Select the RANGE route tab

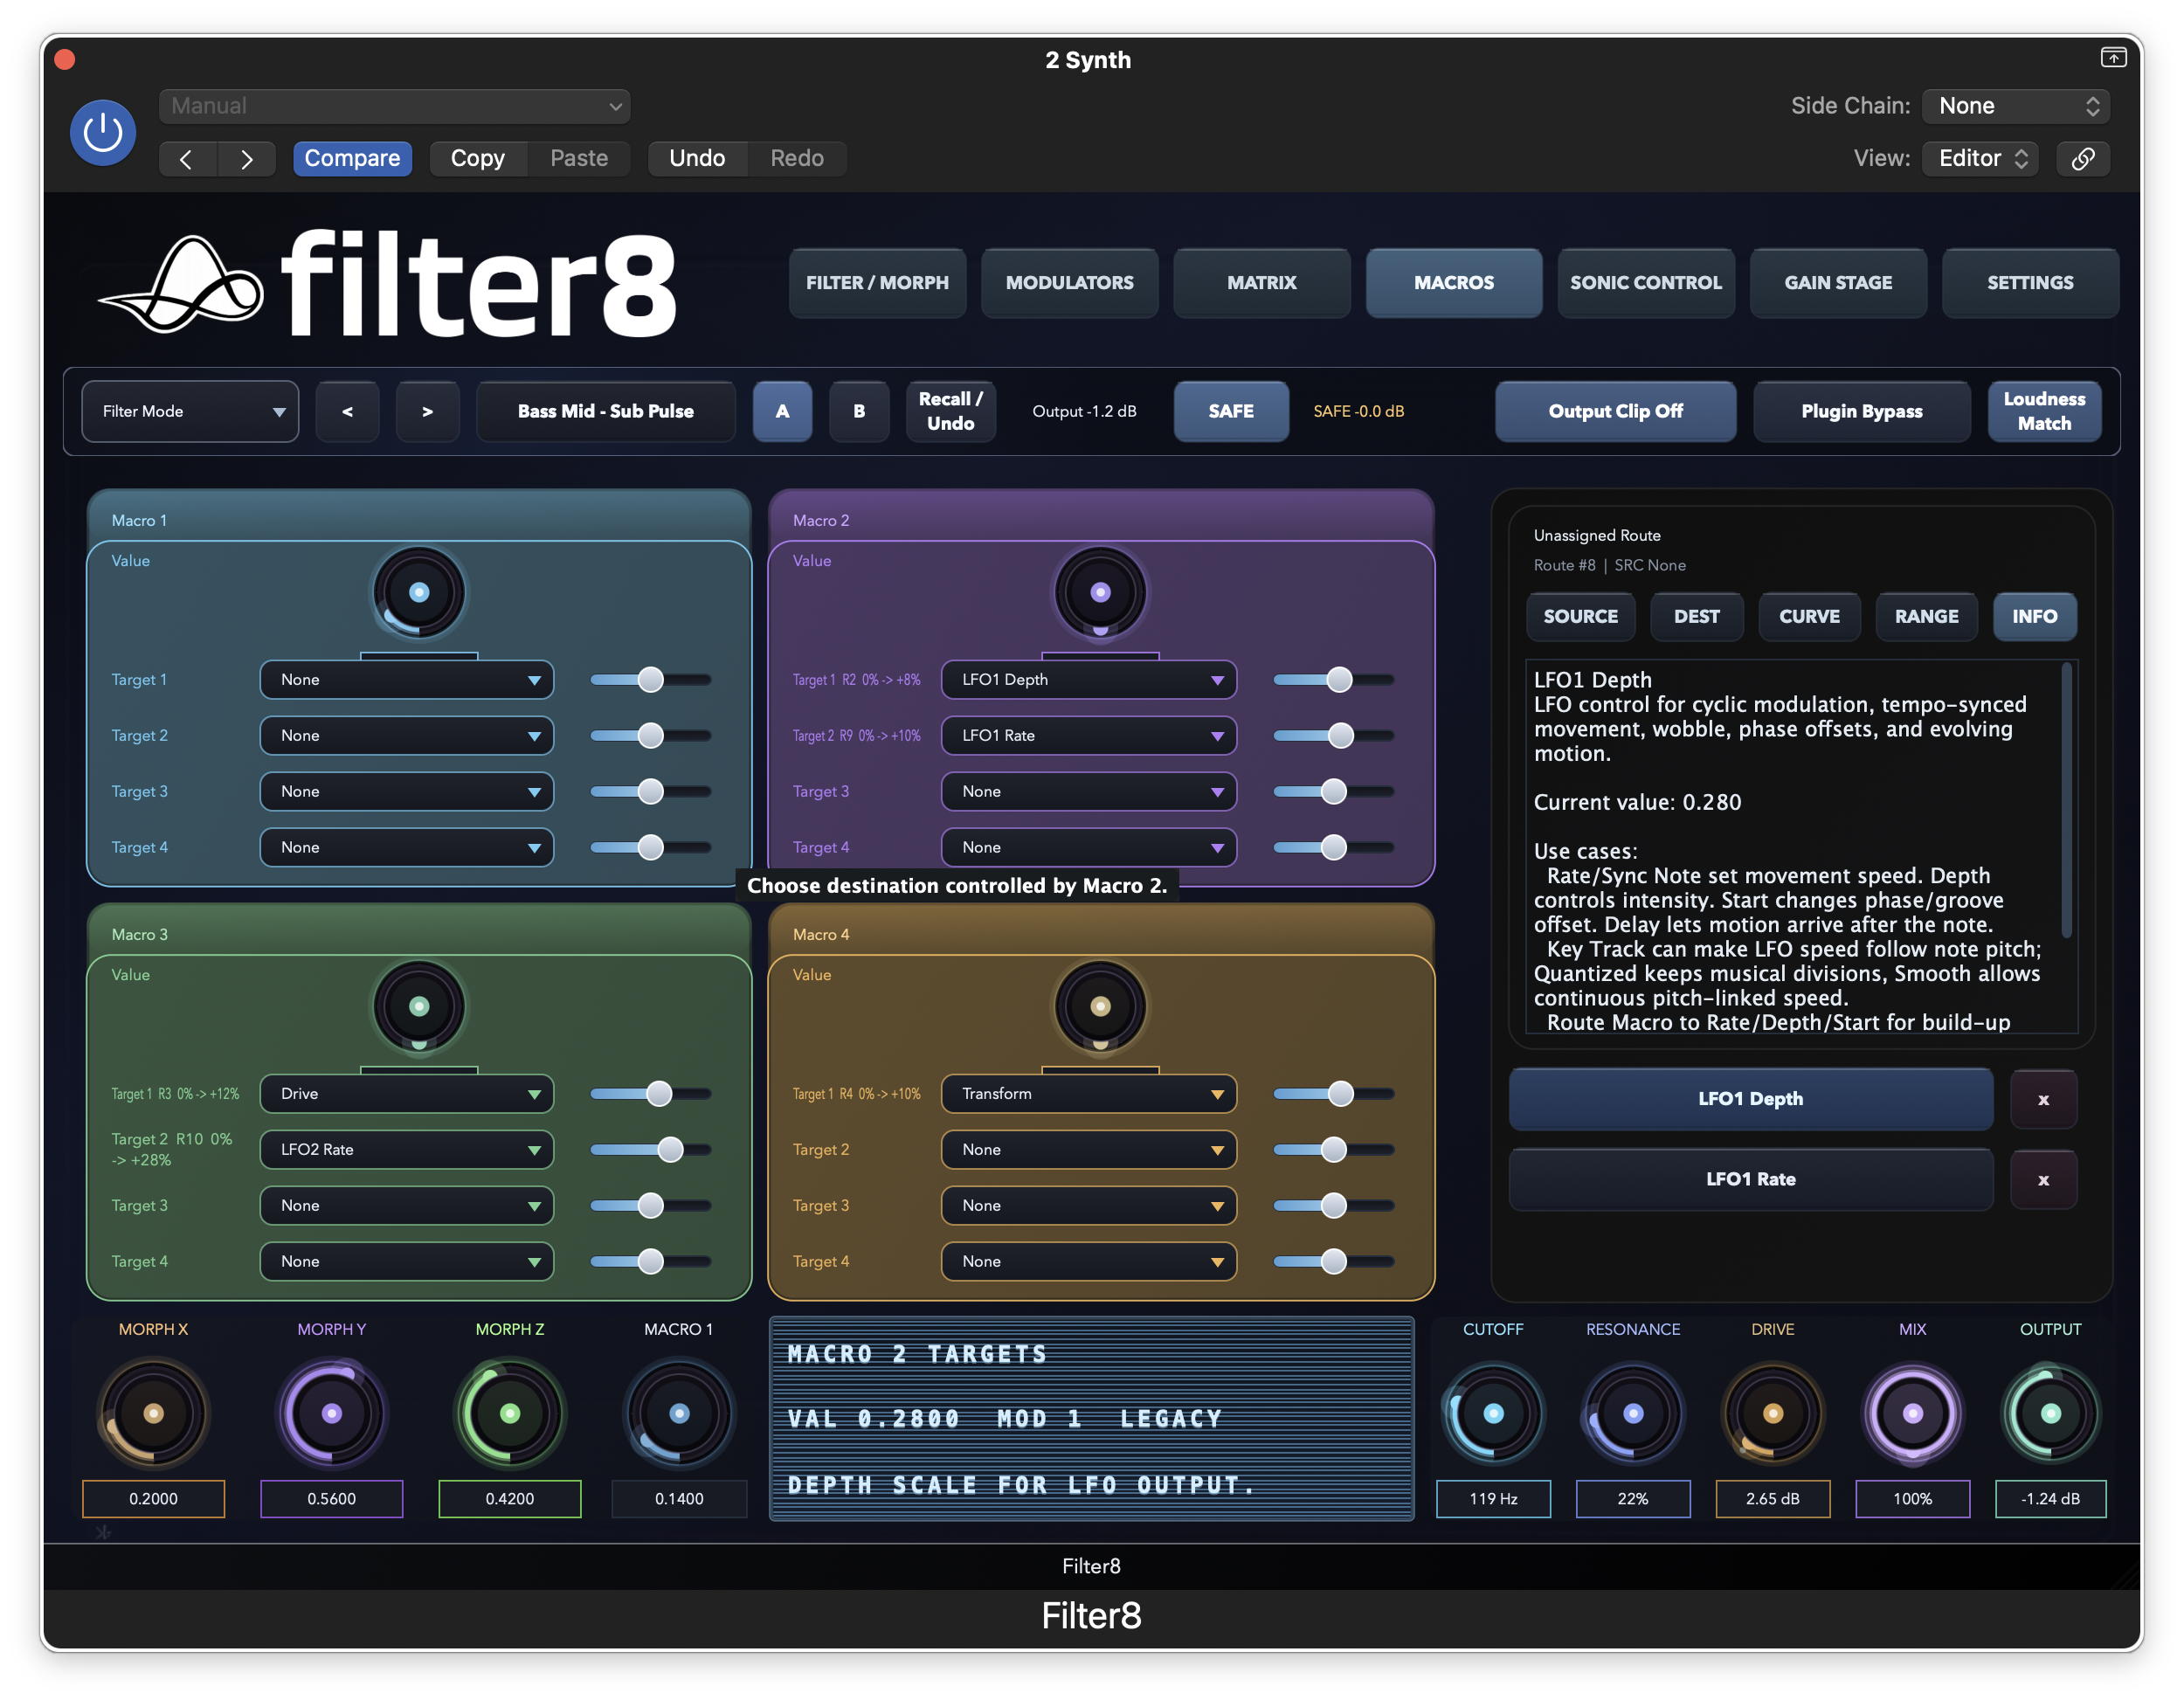click(x=1926, y=617)
